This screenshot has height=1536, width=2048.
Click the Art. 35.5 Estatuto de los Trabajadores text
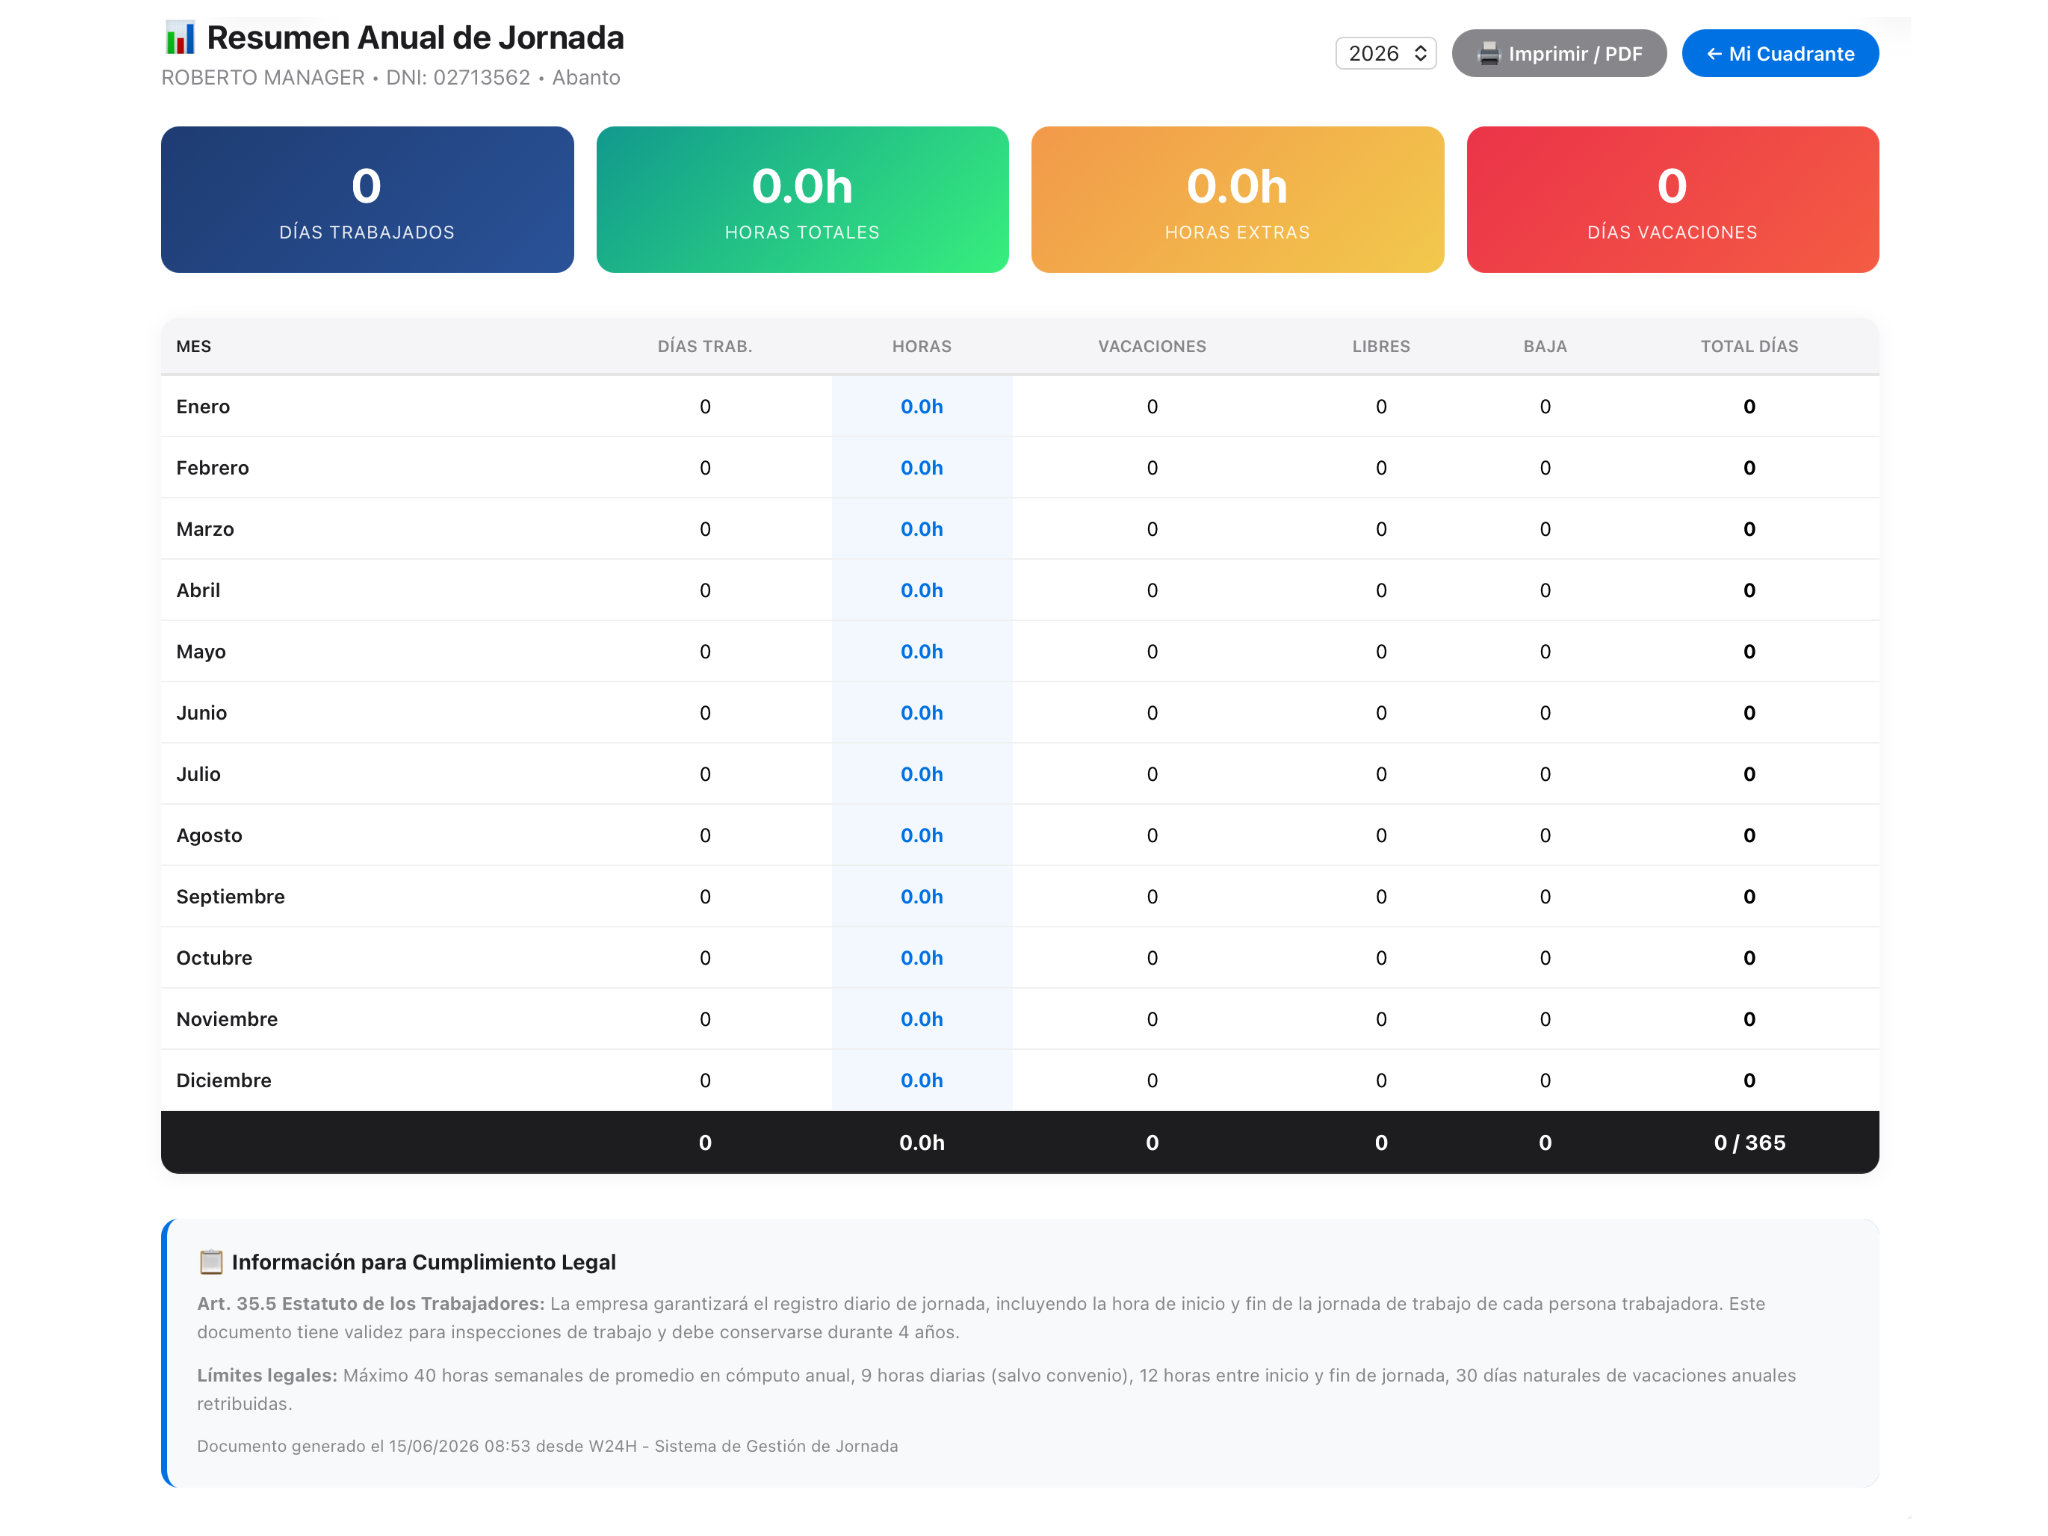pos(371,1304)
